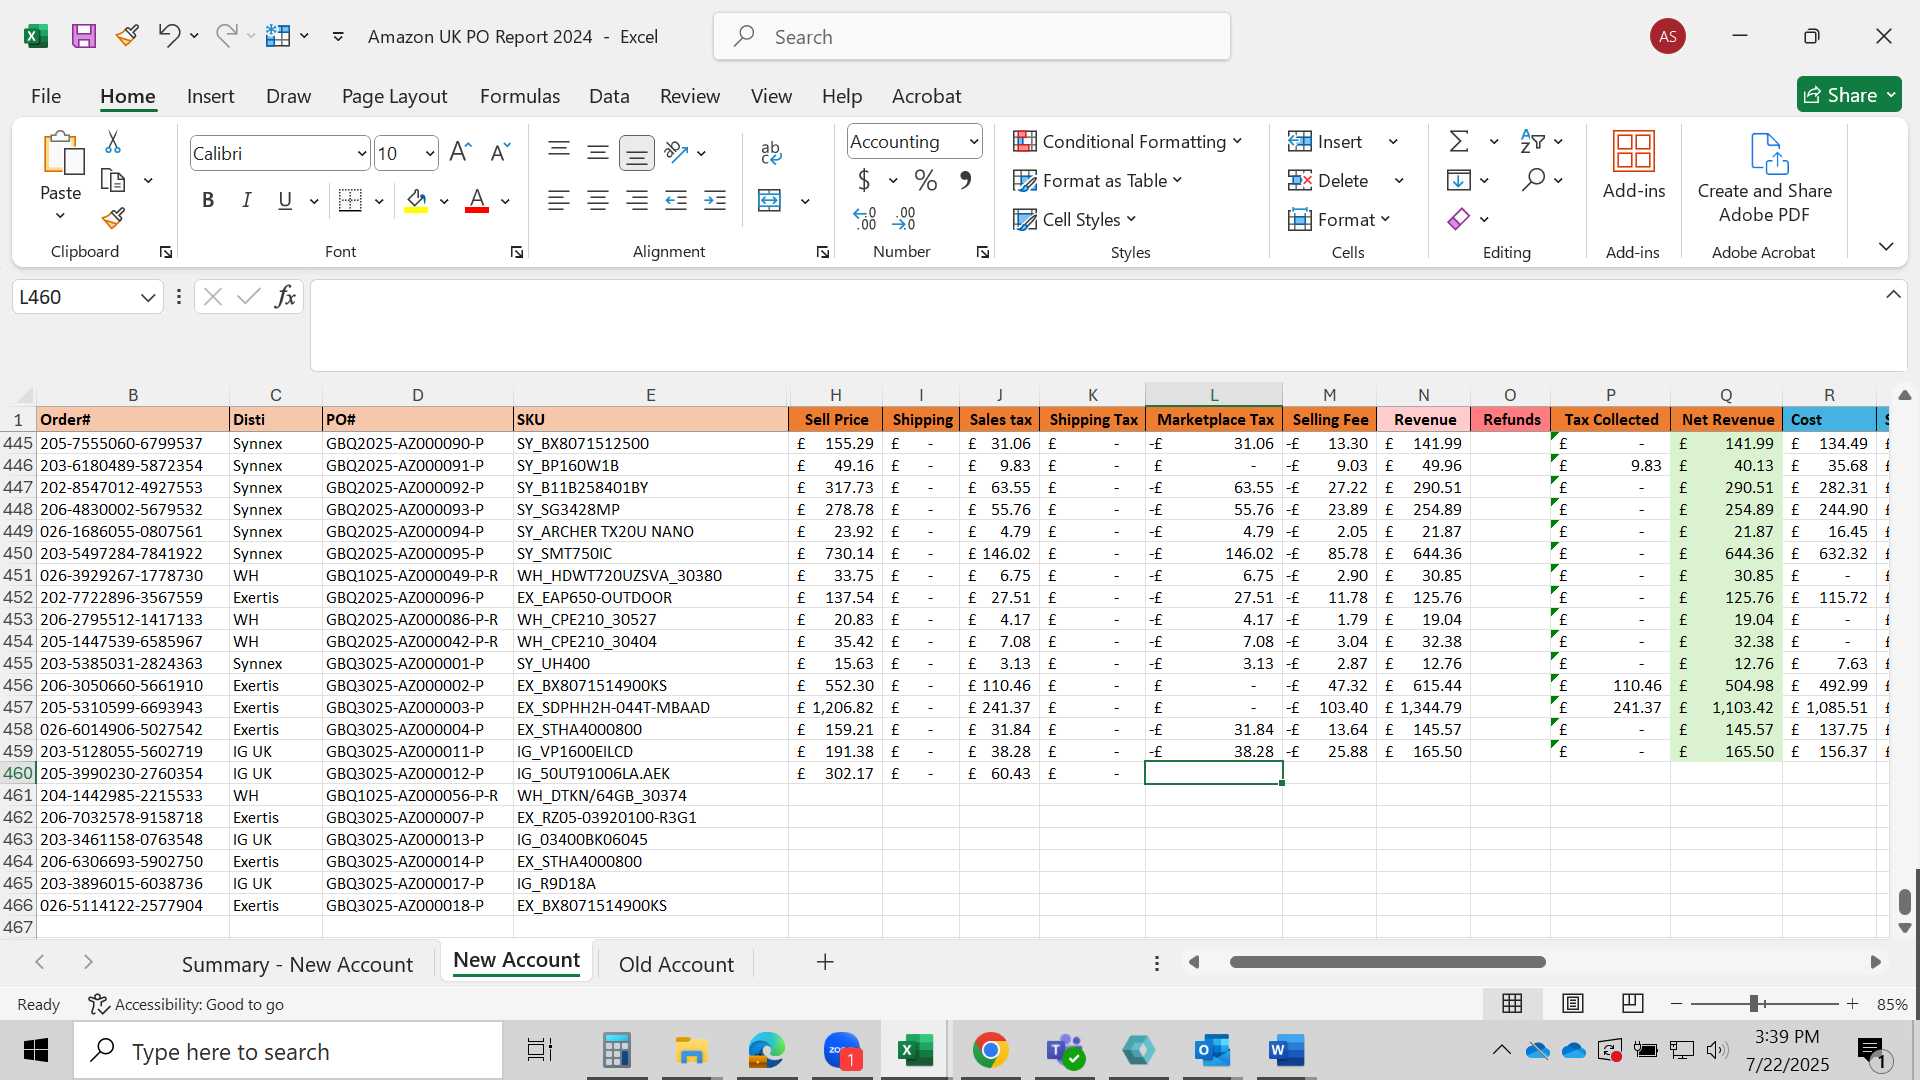Image resolution: width=1920 pixels, height=1080 pixels.
Task: Click the Insert Function fx icon
Action: [285, 297]
